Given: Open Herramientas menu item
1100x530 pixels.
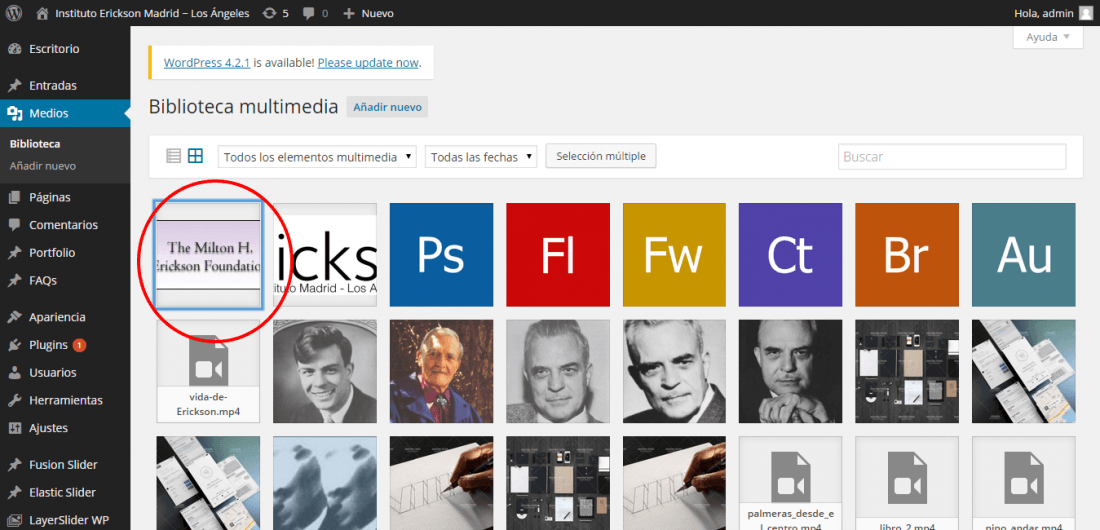Looking at the screenshot, I should tap(66, 400).
